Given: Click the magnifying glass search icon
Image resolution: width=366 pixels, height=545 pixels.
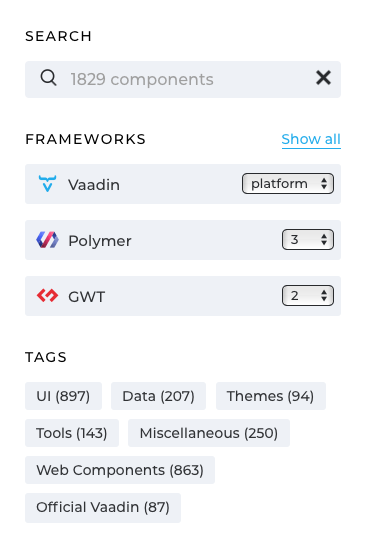Looking at the screenshot, I should [x=48, y=78].
